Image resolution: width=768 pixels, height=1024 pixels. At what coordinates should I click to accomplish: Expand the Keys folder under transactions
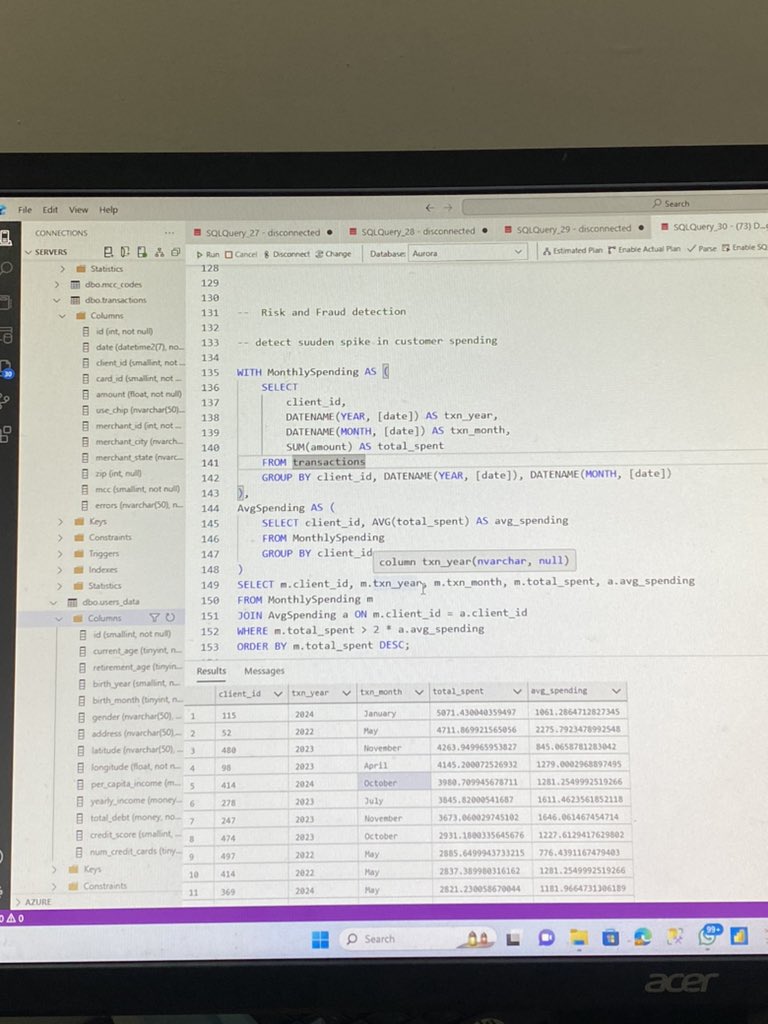point(60,522)
